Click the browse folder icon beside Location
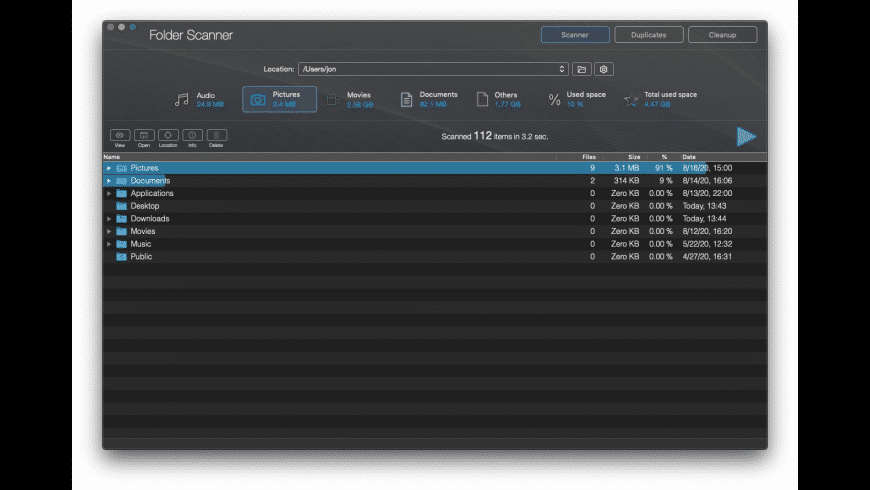Screen dimensions: 870x490 (x=581, y=69)
